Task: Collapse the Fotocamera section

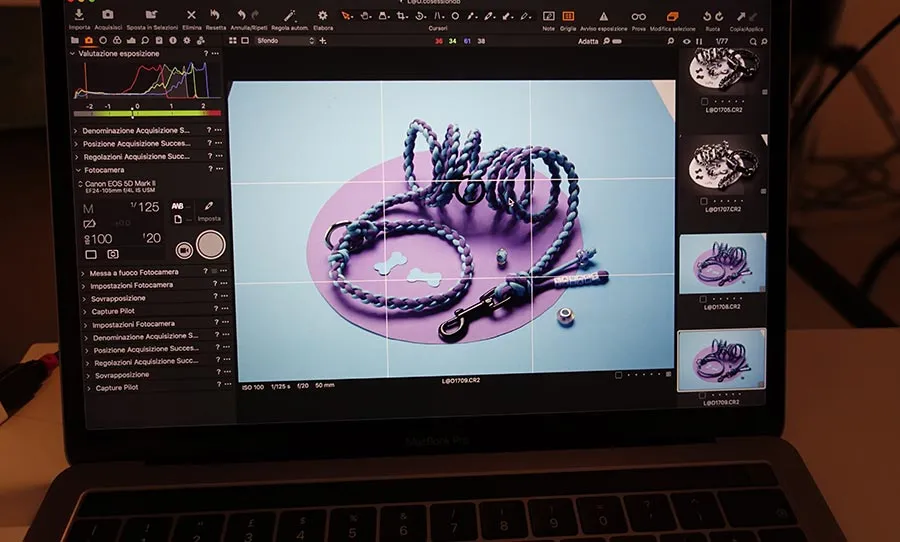Action: (x=79, y=170)
